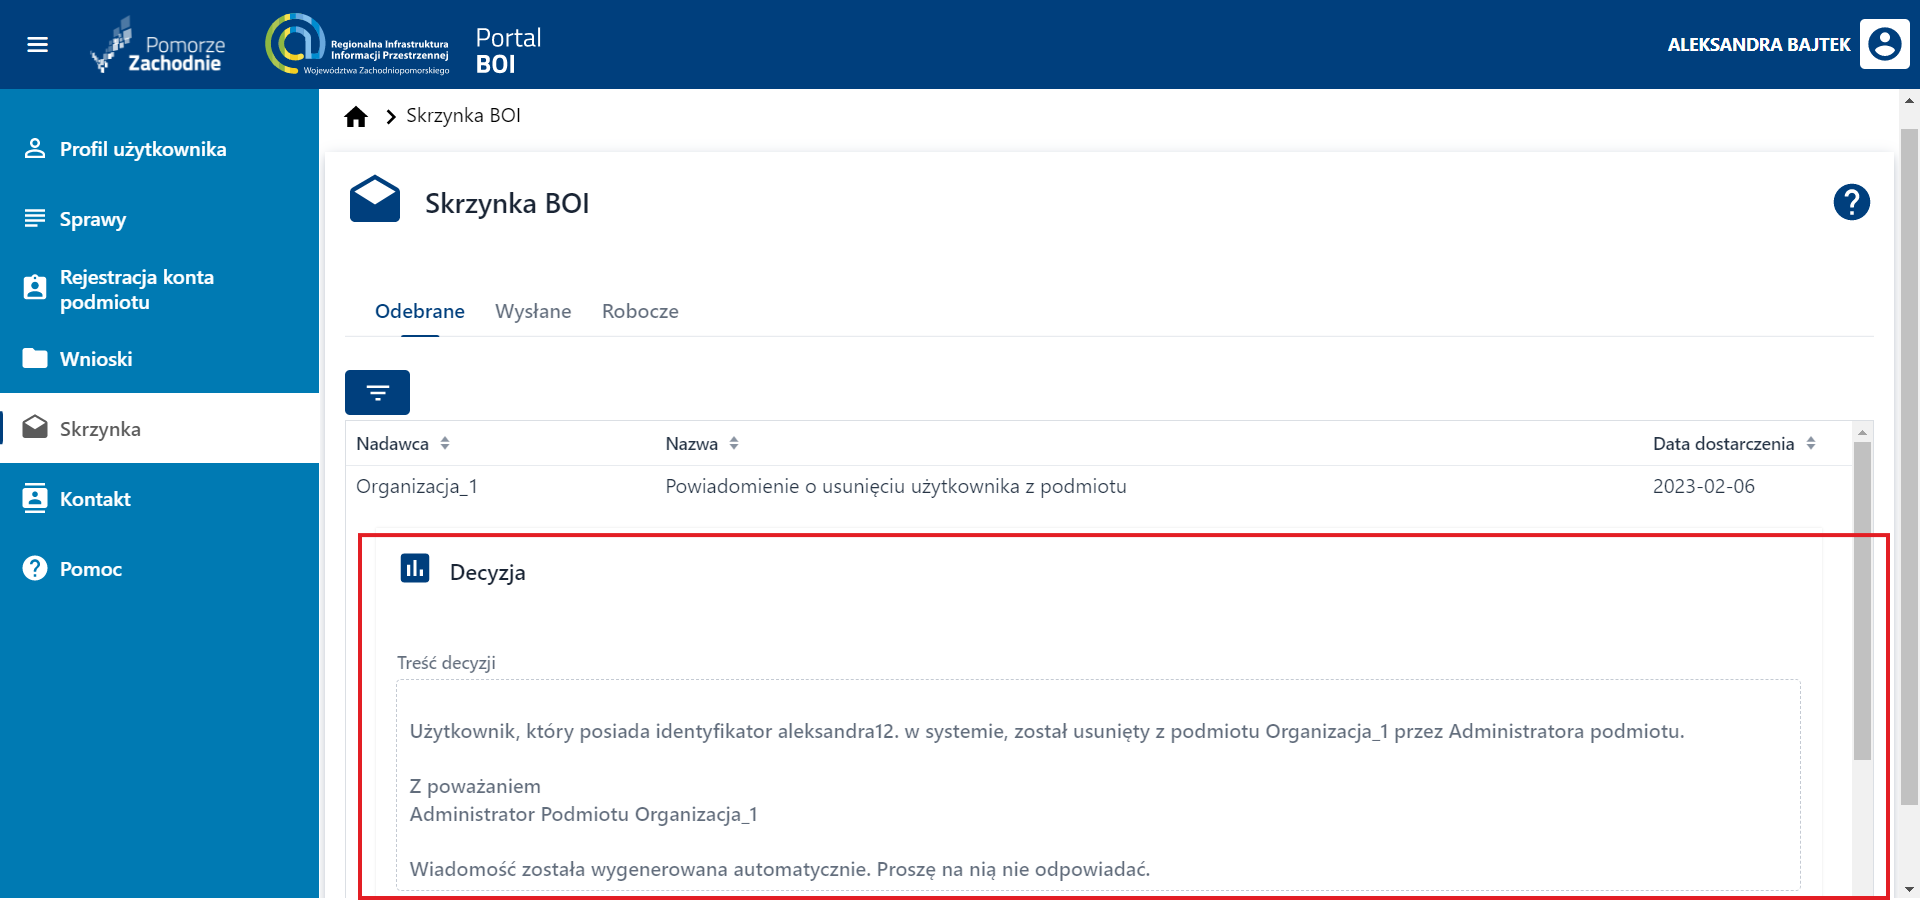1920x900 pixels.
Task: Go to Rejestracja konta podmiotu
Action: [x=136, y=289]
